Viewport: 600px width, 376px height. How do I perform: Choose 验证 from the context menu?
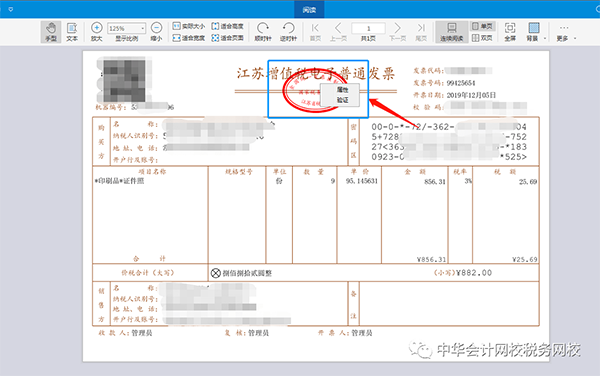(342, 100)
